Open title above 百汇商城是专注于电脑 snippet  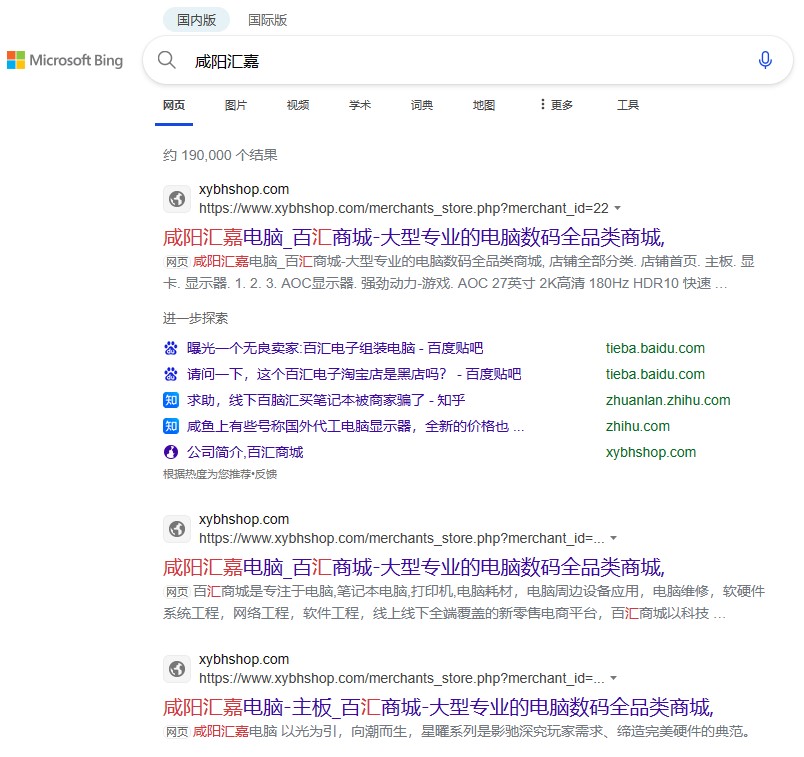tap(414, 568)
